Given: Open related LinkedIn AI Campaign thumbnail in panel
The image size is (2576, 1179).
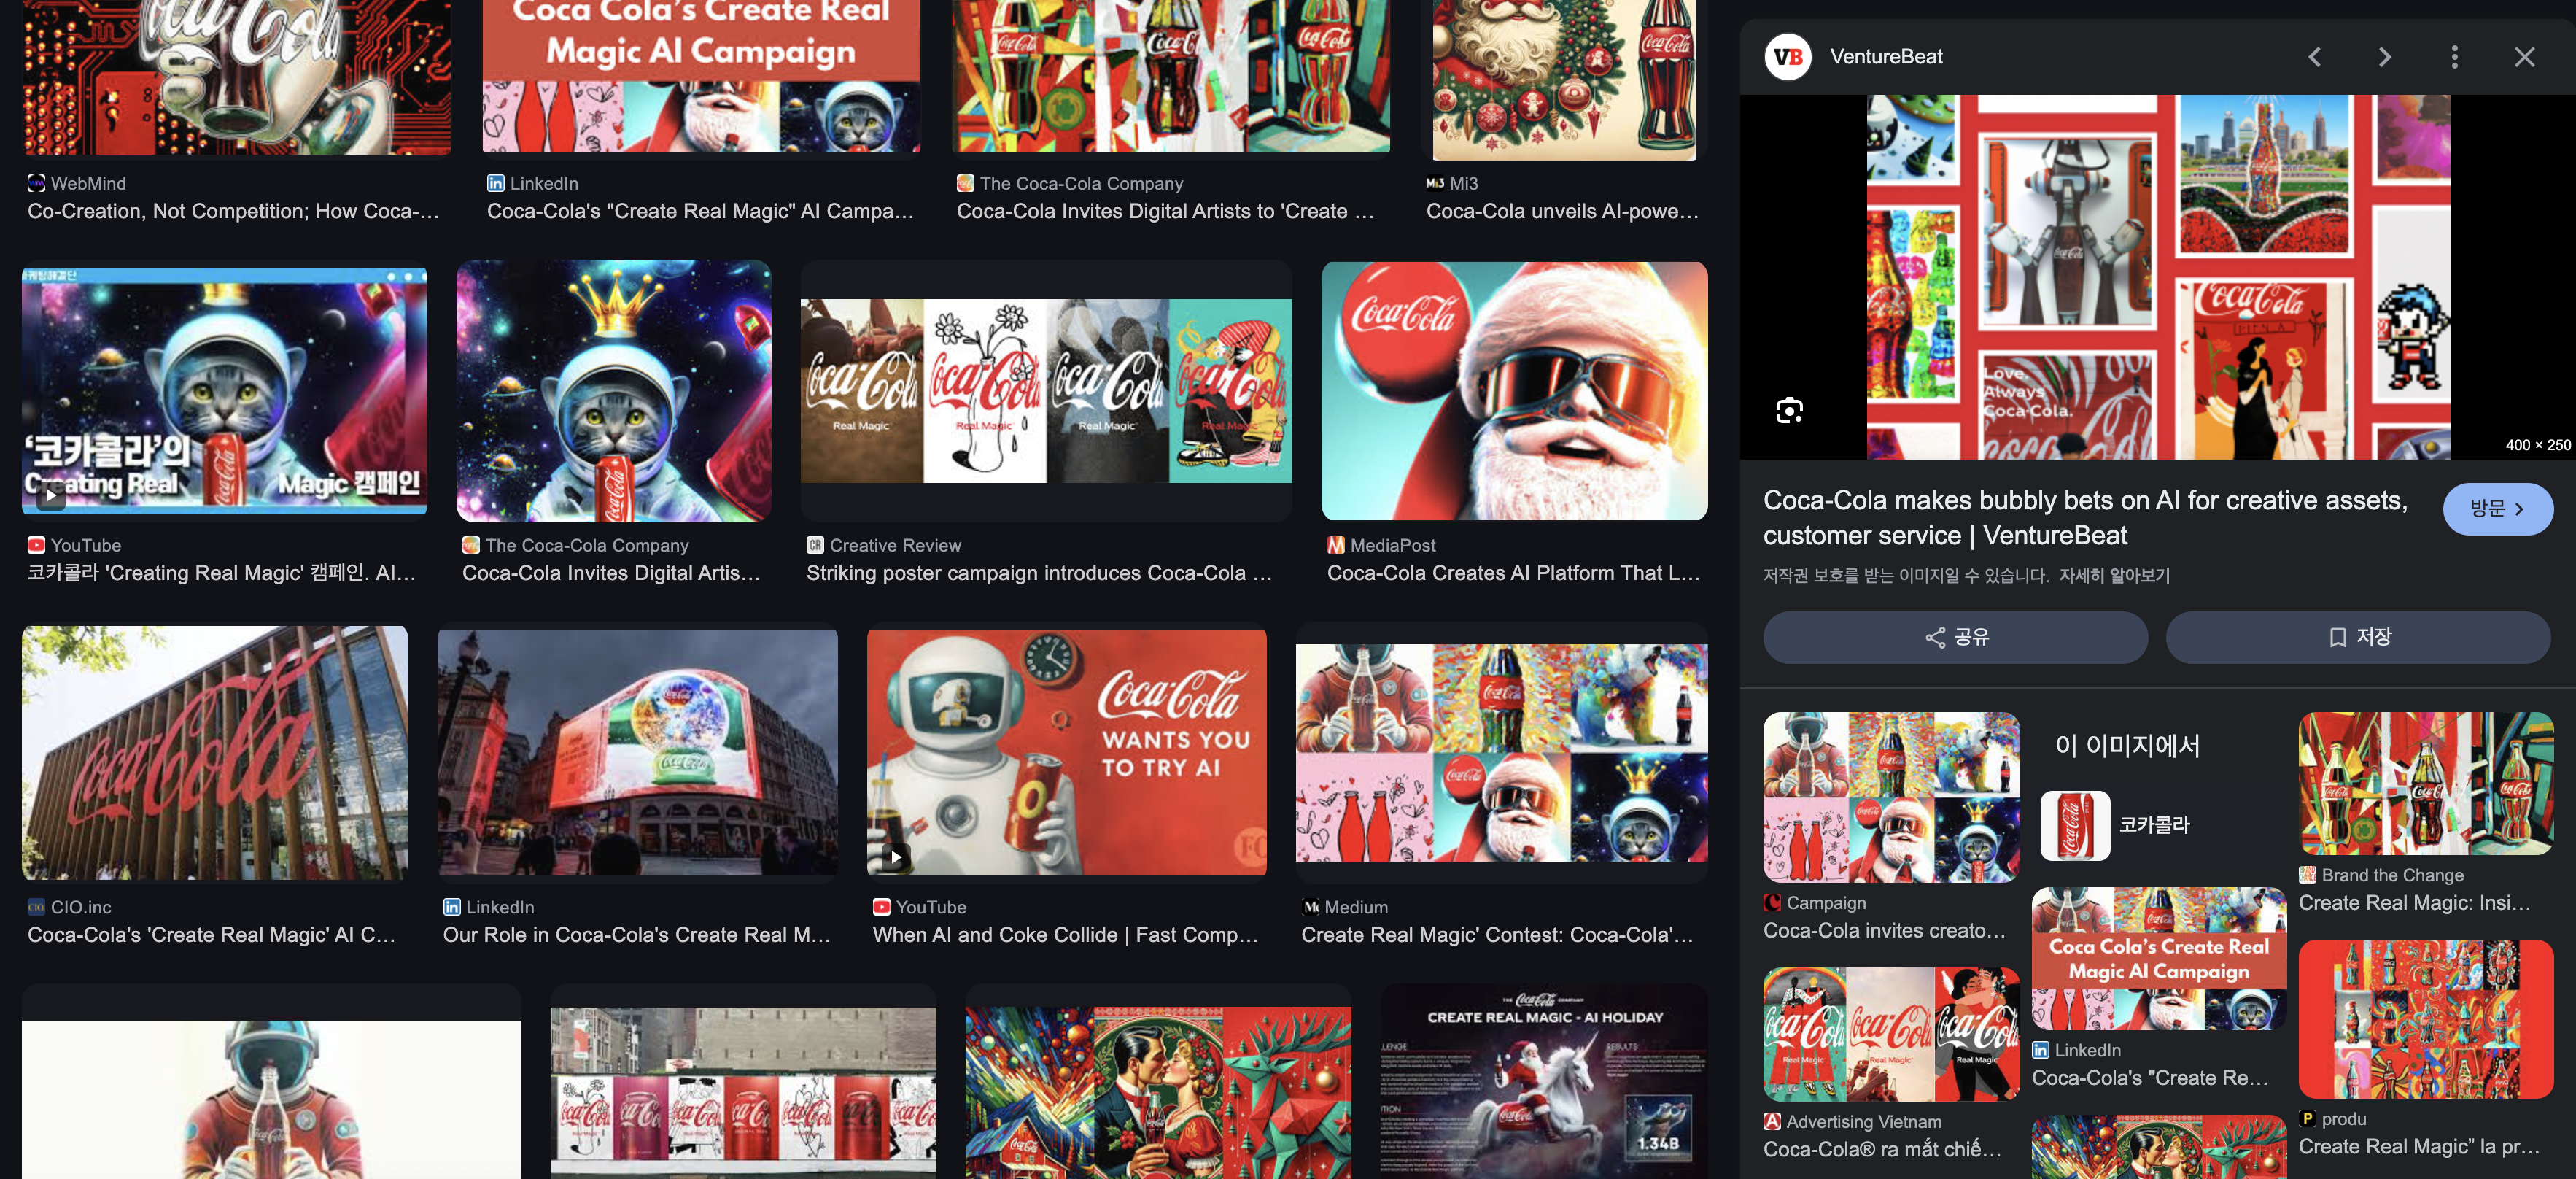Looking at the screenshot, I should 2158,958.
